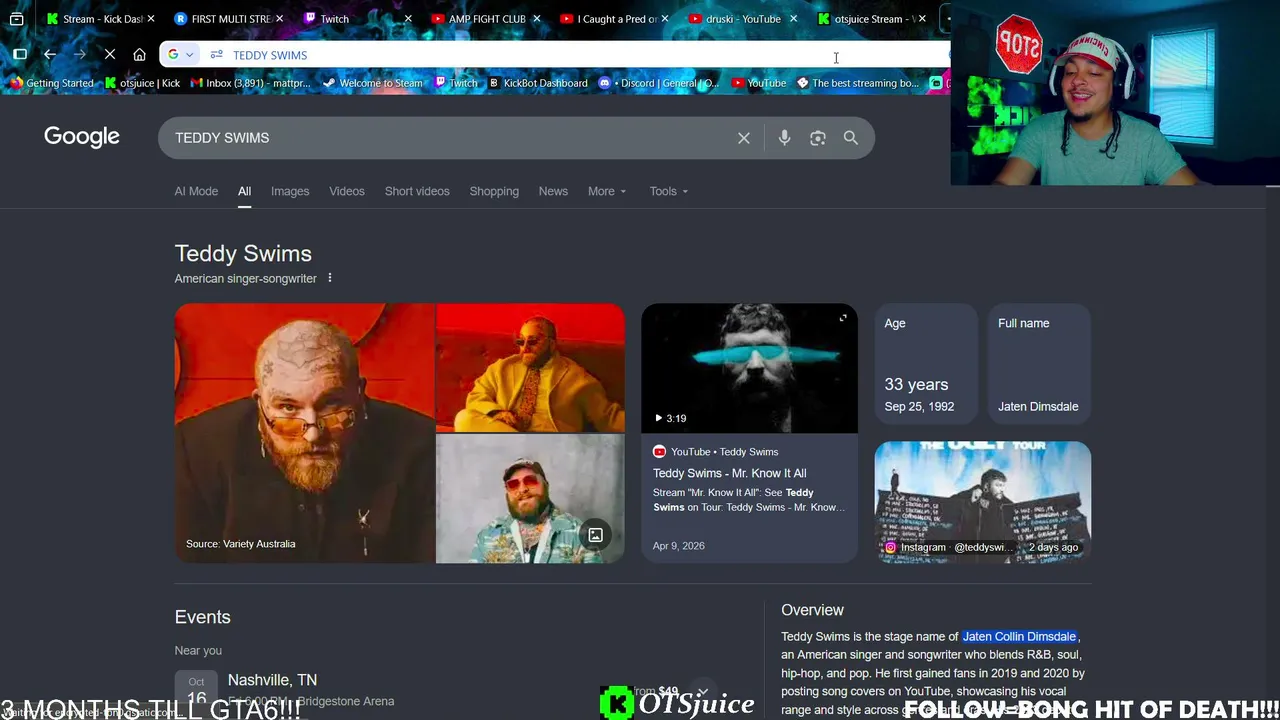Close the AMP FIGHT CLUB tab
Viewport: 1280px width, 720px height.
[537, 19]
